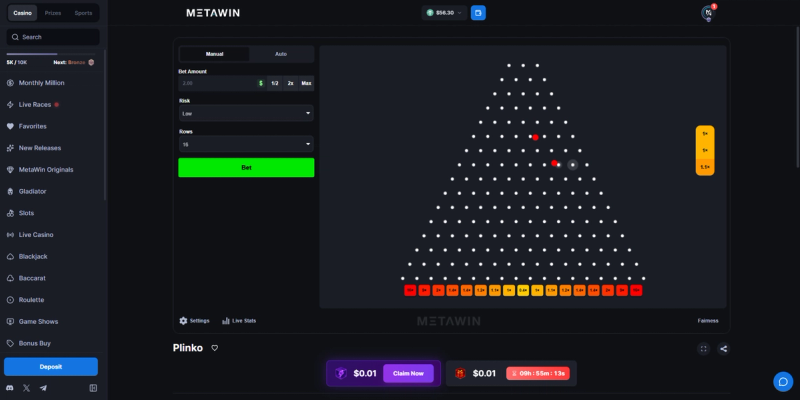Viewport: 800px width, 400px height.
Task: Switch to Manual betting mode
Action: point(214,54)
